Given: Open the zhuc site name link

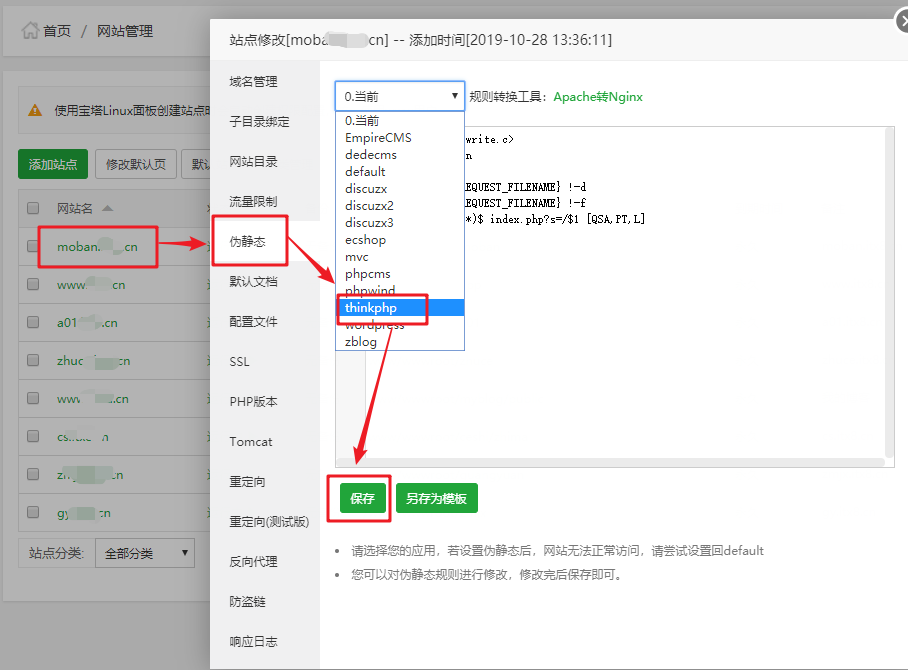Looking at the screenshot, I should tap(93, 361).
